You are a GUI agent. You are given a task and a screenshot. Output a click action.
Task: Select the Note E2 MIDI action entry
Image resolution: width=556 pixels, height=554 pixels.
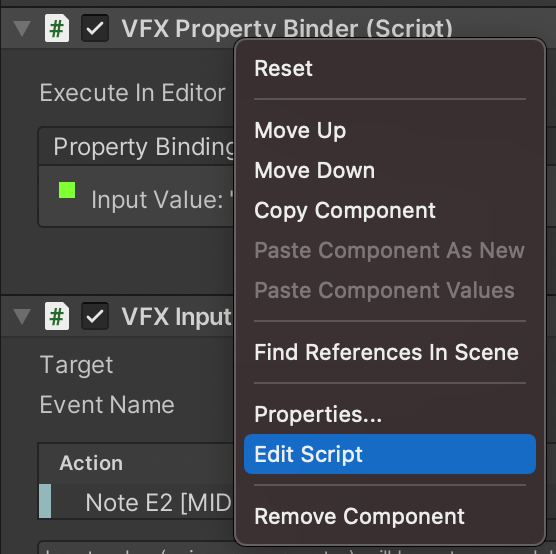136,502
